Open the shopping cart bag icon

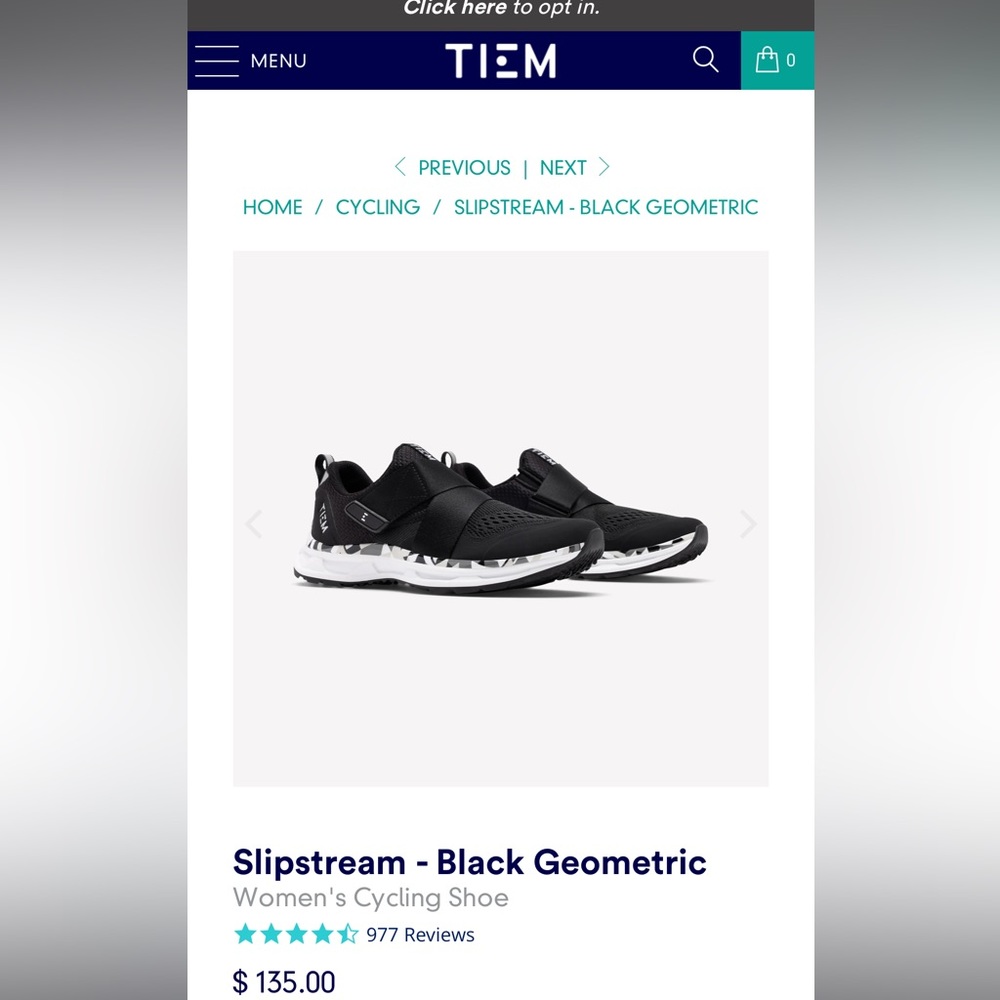point(769,60)
